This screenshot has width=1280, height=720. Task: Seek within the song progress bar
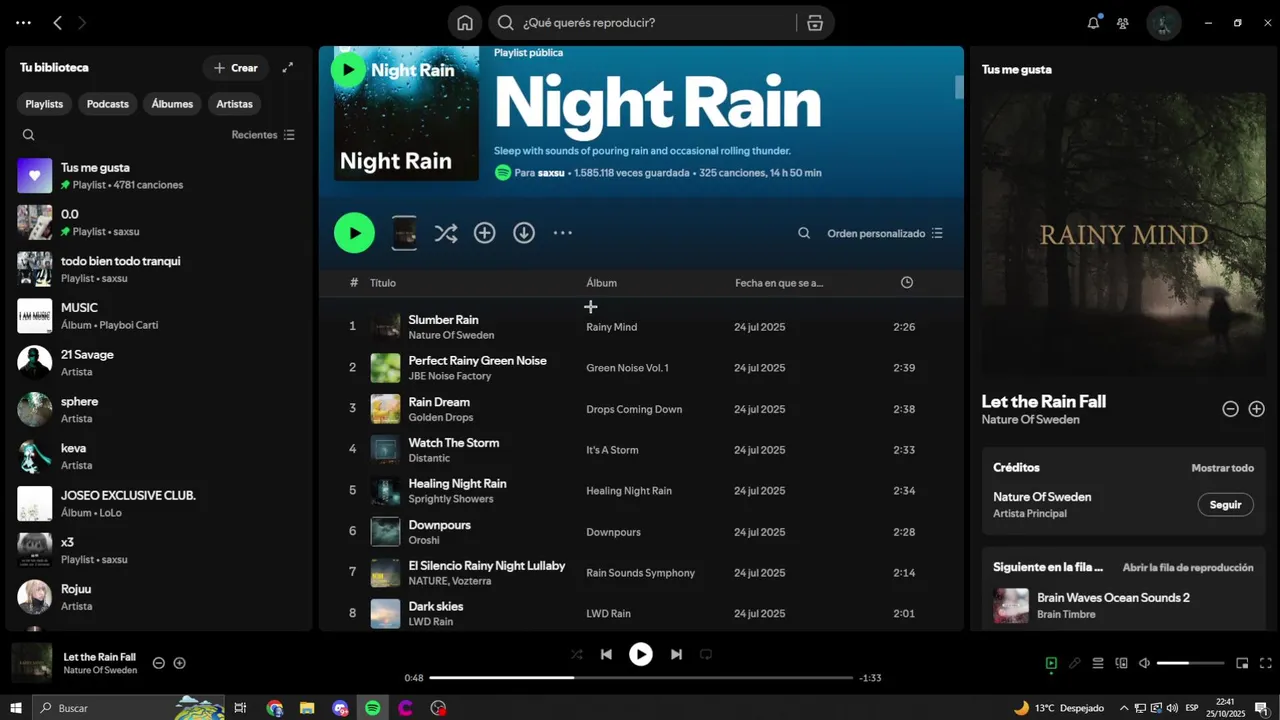tap(640, 677)
